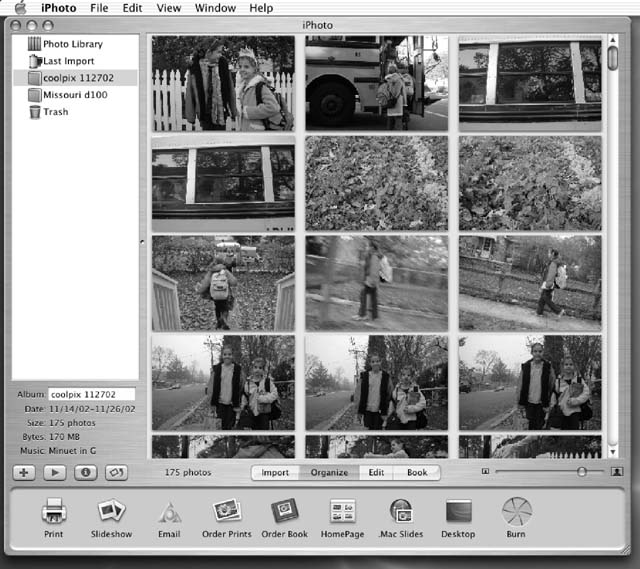640x569 pixels.
Task: Switch to Book mode
Action: (417, 473)
